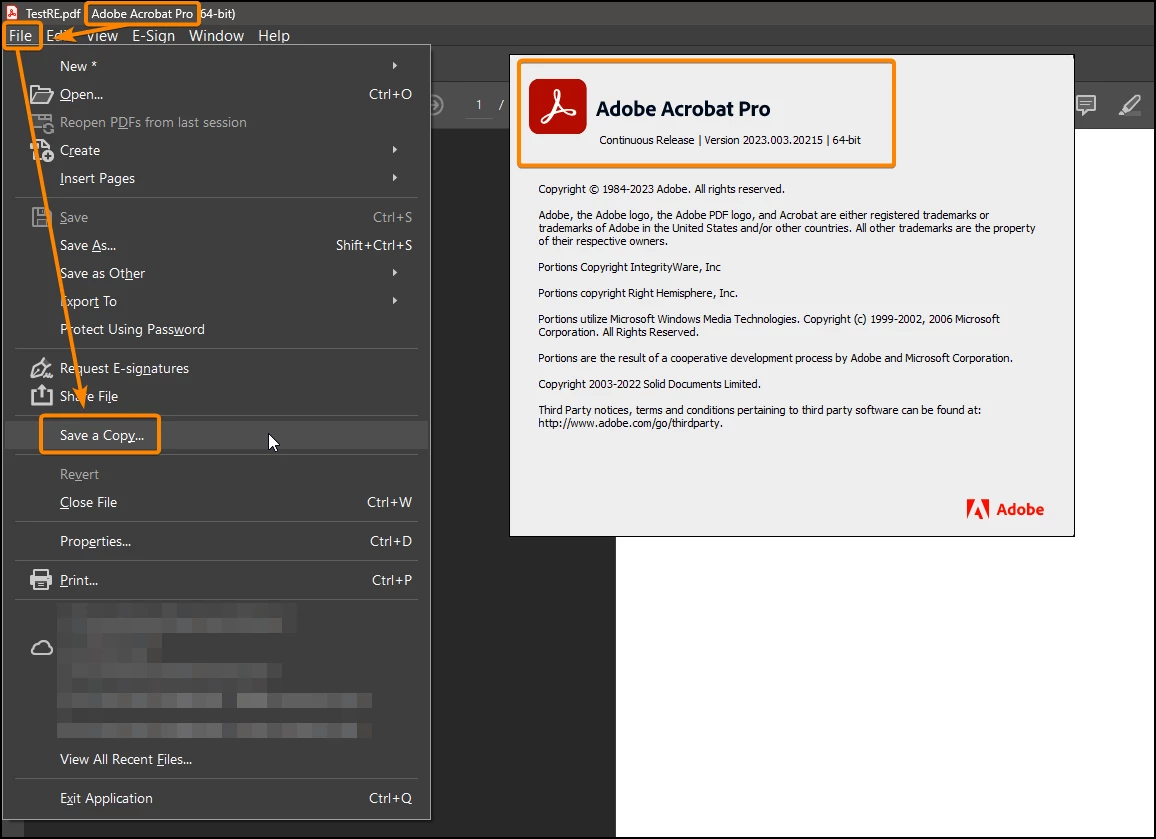Open the thirdparty URL link text

(x=630, y=424)
